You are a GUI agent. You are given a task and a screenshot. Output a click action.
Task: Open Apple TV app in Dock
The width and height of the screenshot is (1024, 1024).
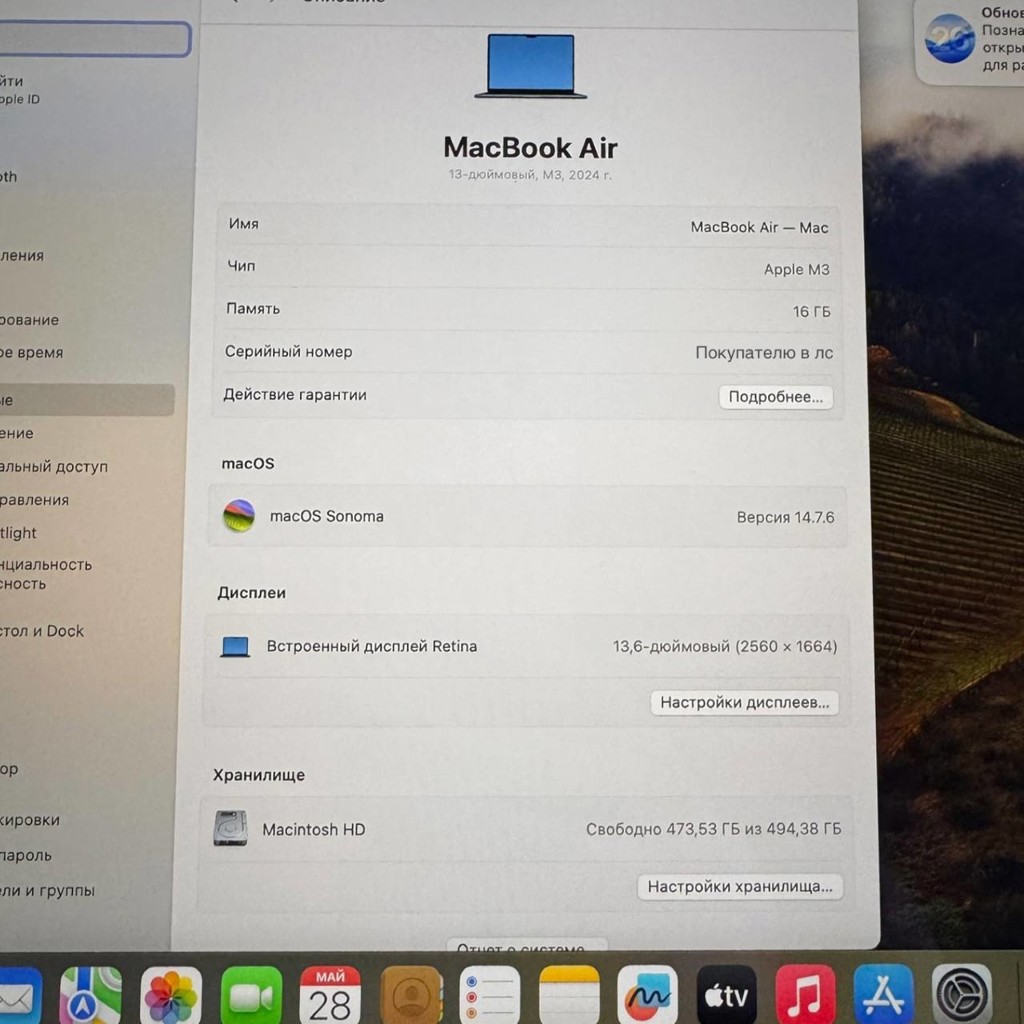(726, 994)
